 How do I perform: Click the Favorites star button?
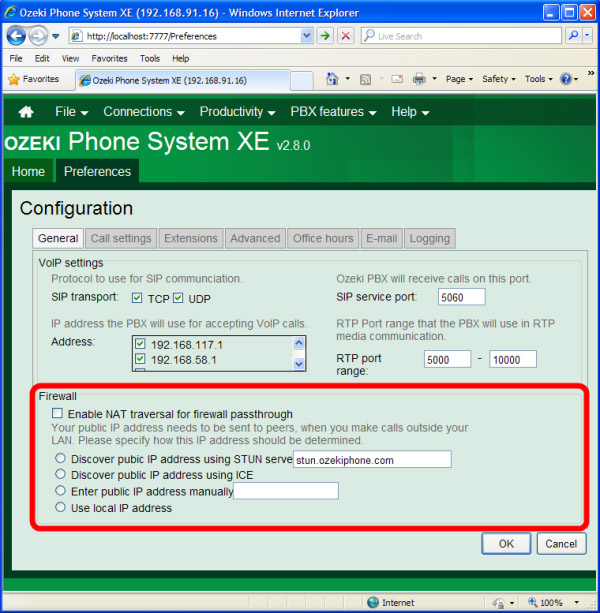coord(33,79)
